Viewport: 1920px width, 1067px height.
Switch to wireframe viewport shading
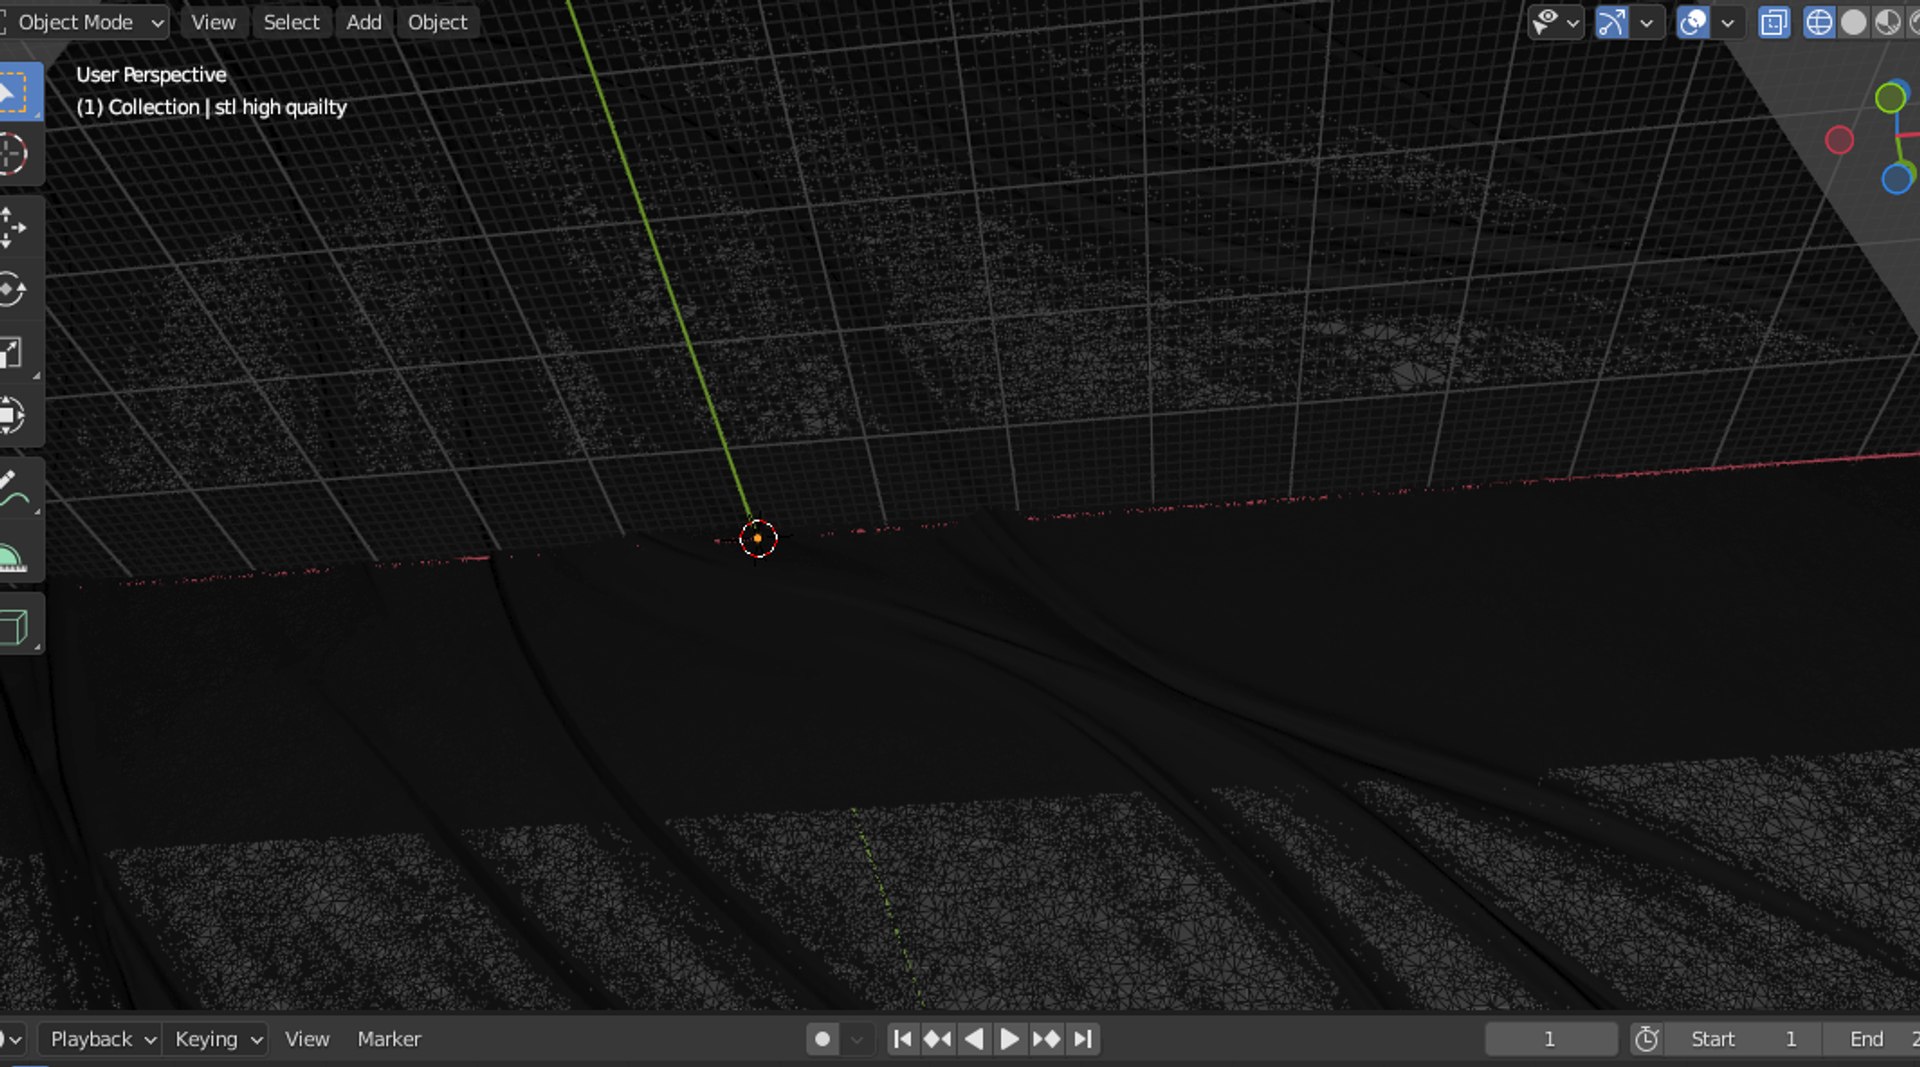[x=1819, y=22]
